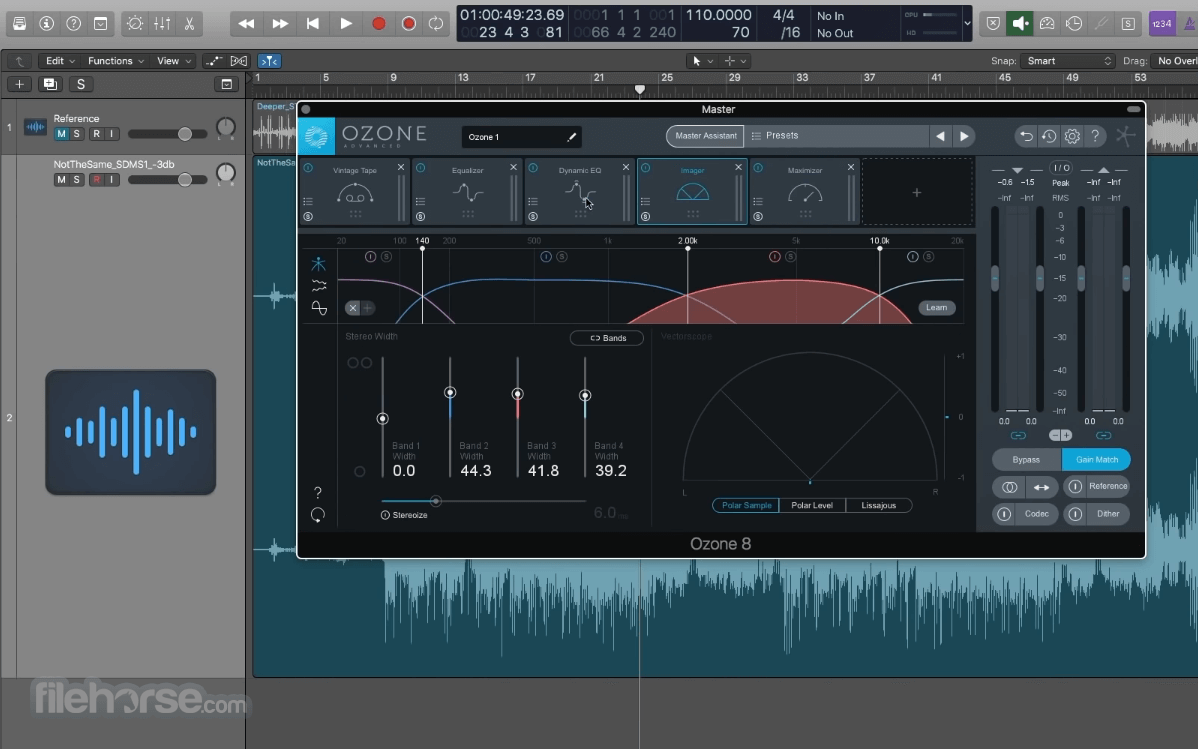Open the Editors scissors icon
The image size is (1198, 749).
(189, 24)
